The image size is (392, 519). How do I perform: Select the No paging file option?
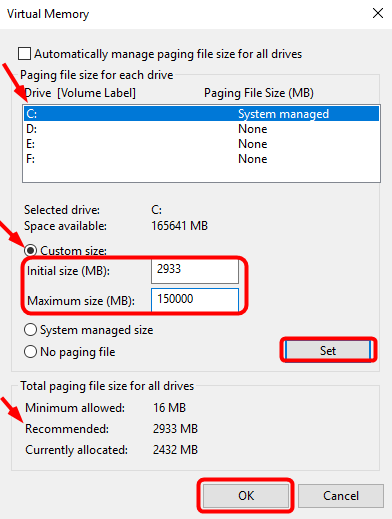(30, 352)
